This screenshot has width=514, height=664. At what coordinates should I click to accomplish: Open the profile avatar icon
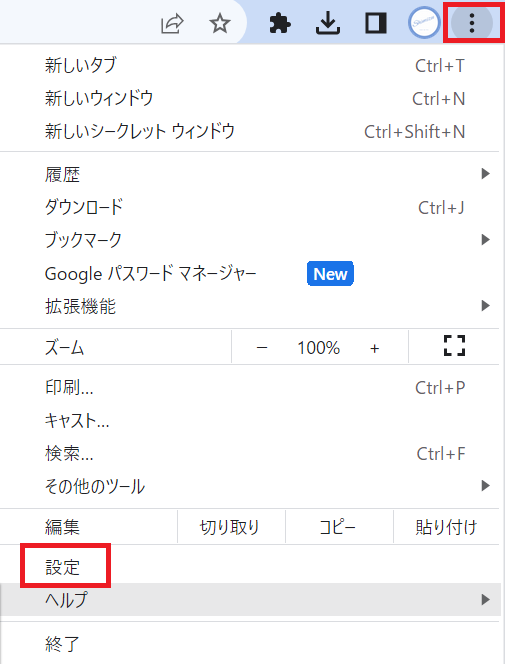[x=424, y=23]
